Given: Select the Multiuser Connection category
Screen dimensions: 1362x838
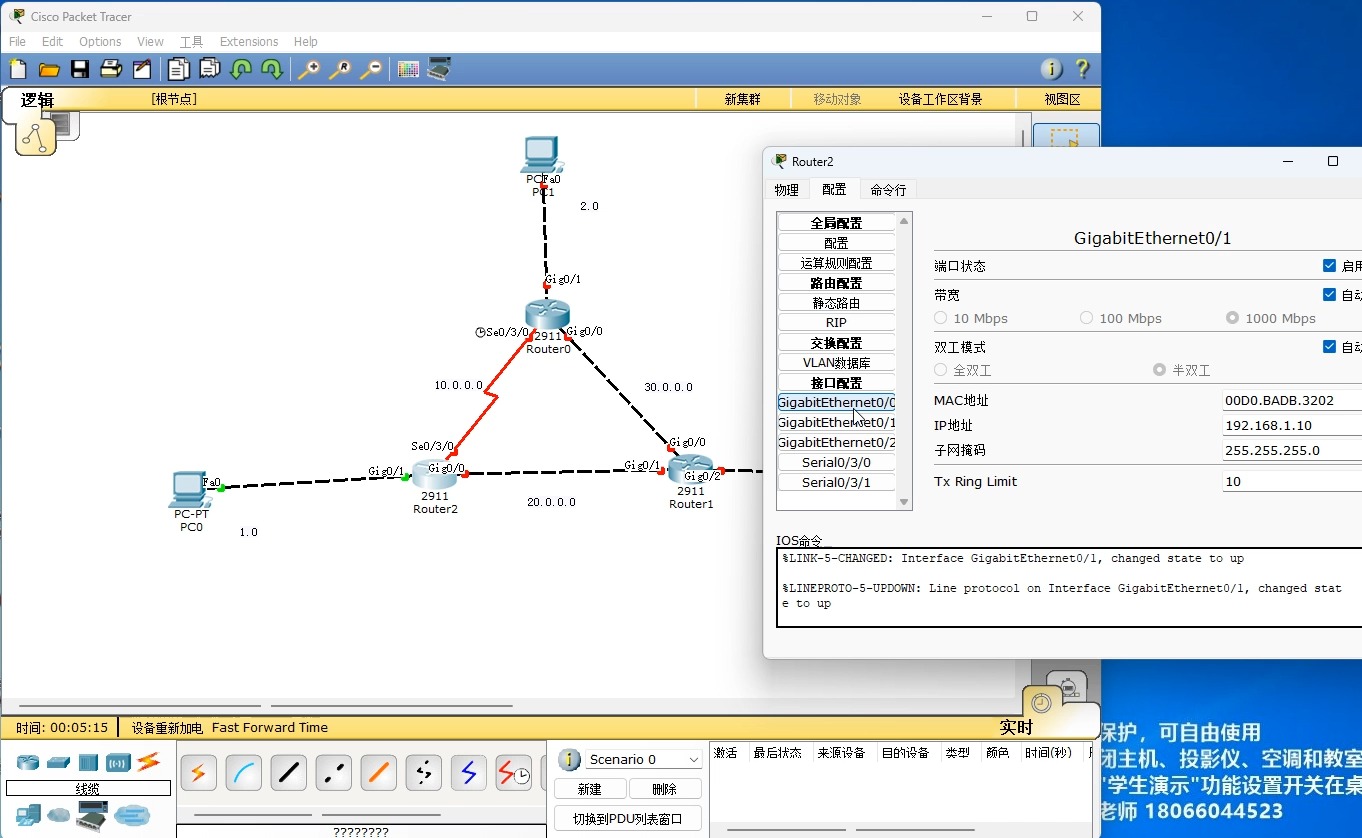Looking at the screenshot, I should [131, 815].
